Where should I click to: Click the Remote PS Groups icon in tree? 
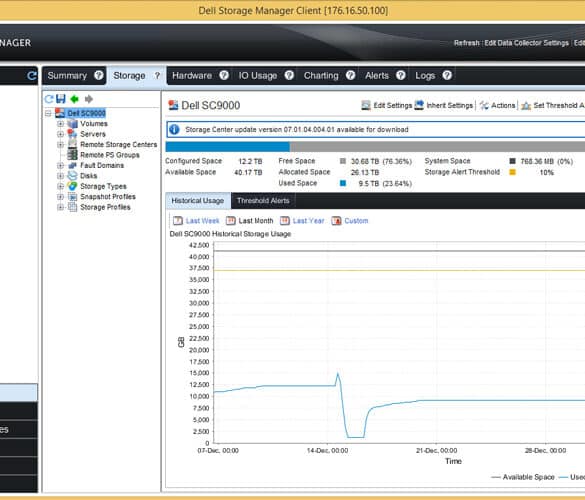(72, 155)
